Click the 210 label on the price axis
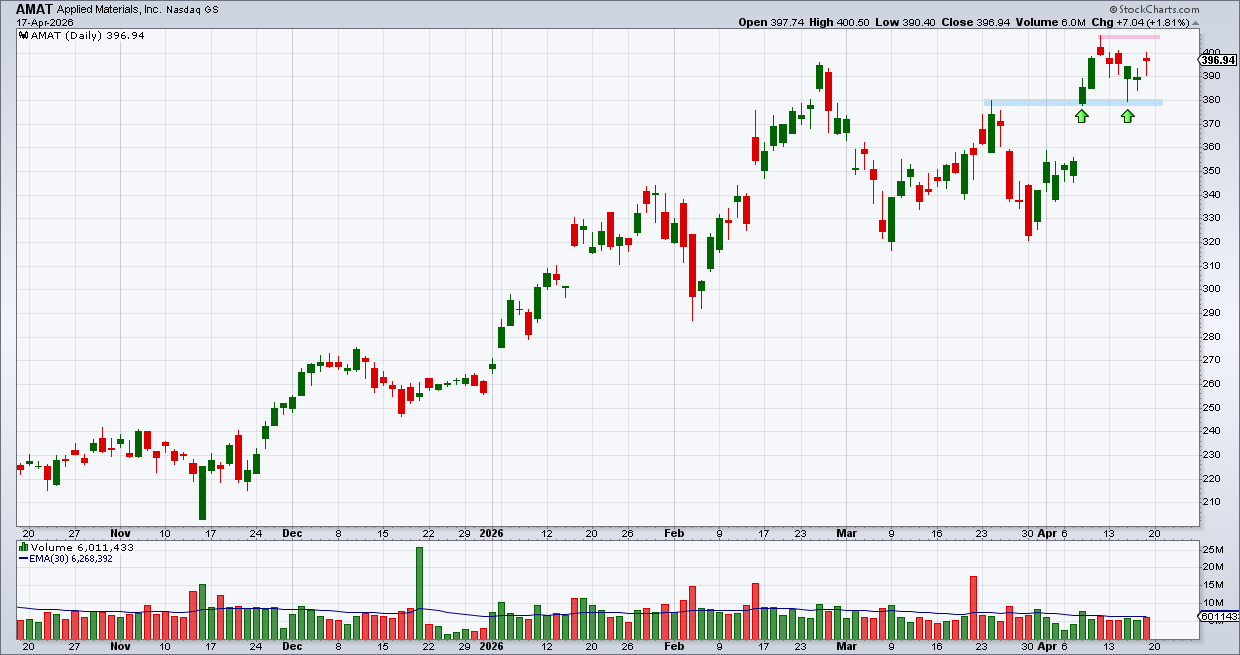This screenshot has height=655, width=1240. (1210, 502)
